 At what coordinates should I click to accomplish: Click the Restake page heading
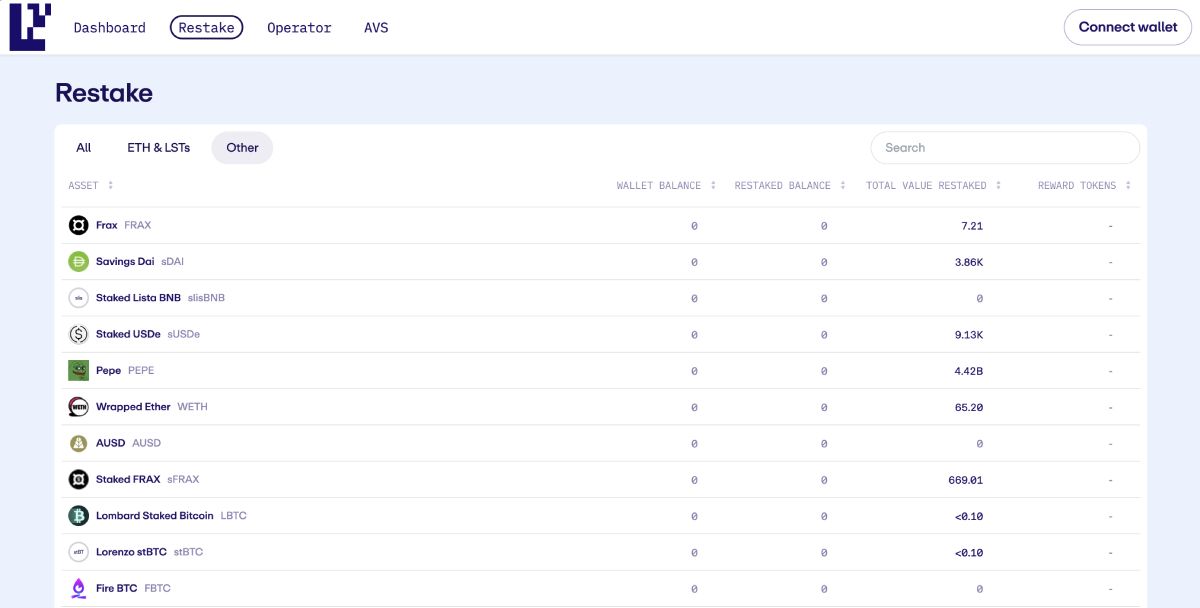[x=104, y=93]
